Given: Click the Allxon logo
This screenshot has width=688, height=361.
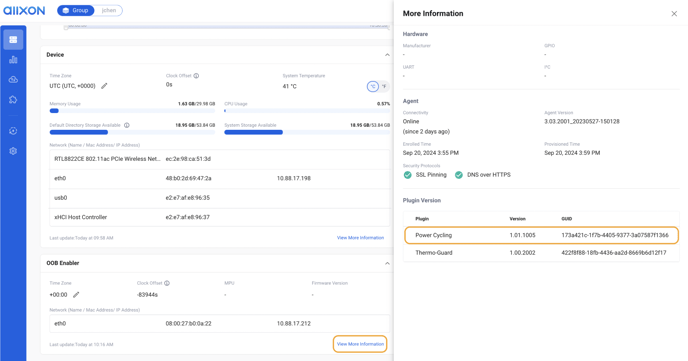Looking at the screenshot, I should click(x=24, y=11).
